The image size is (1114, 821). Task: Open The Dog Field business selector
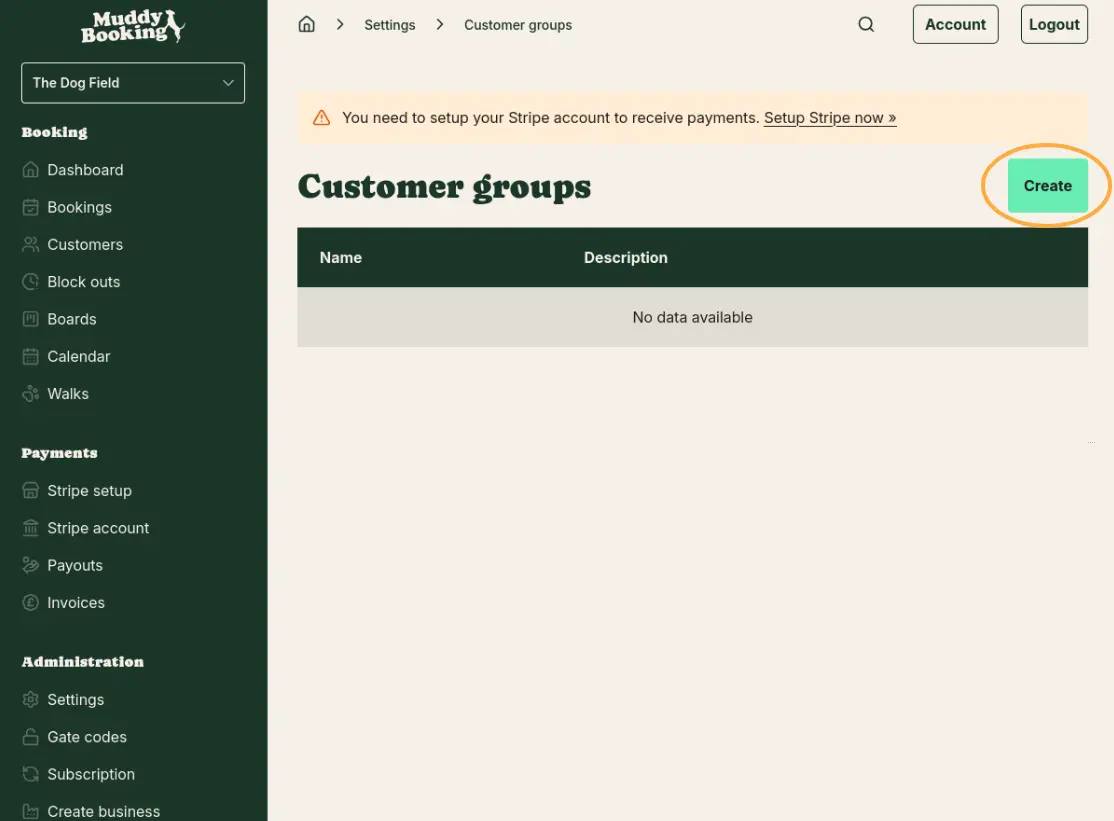pyautogui.click(x=132, y=83)
